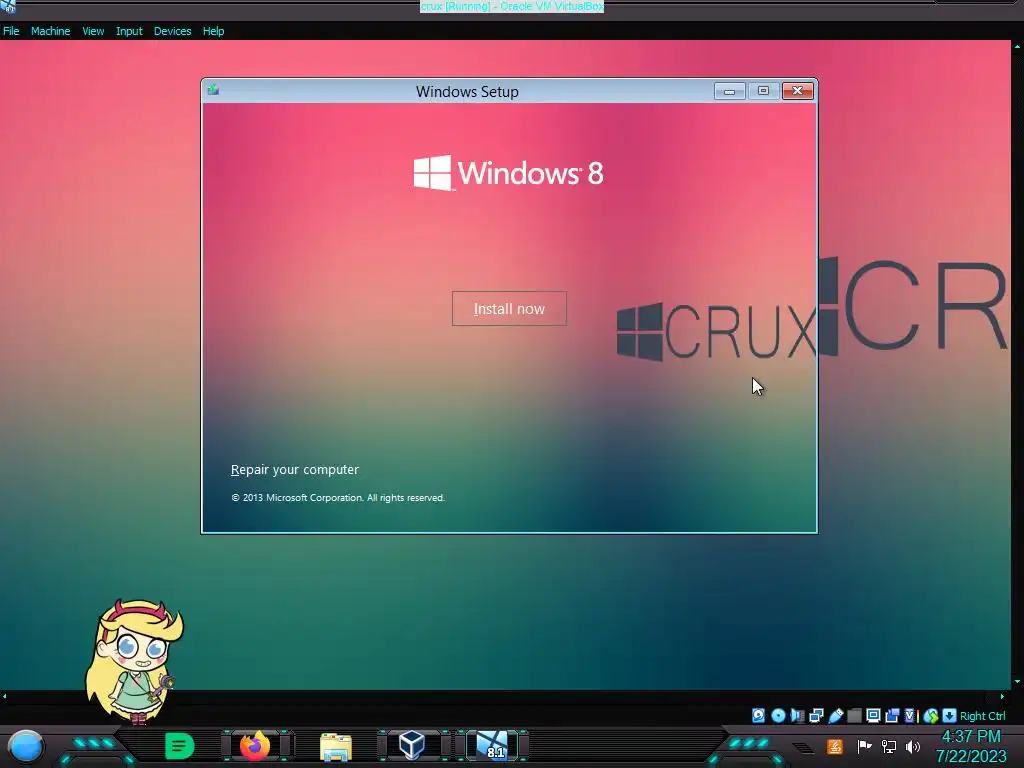Click the mouse integration status icon
Screen dimensions: 1024x768
click(931, 716)
